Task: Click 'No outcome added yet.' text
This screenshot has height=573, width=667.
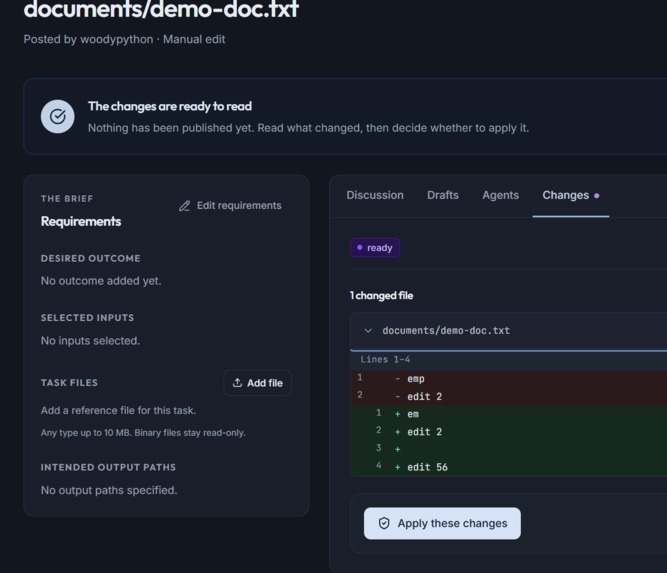Action: (101, 281)
